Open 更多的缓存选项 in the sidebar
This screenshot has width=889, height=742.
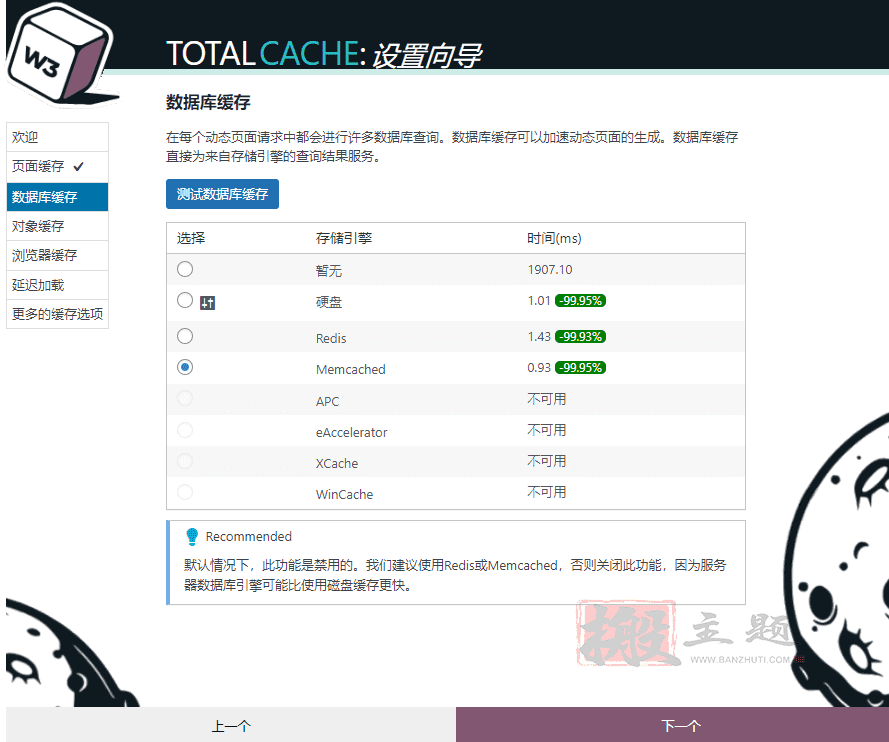click(57, 314)
